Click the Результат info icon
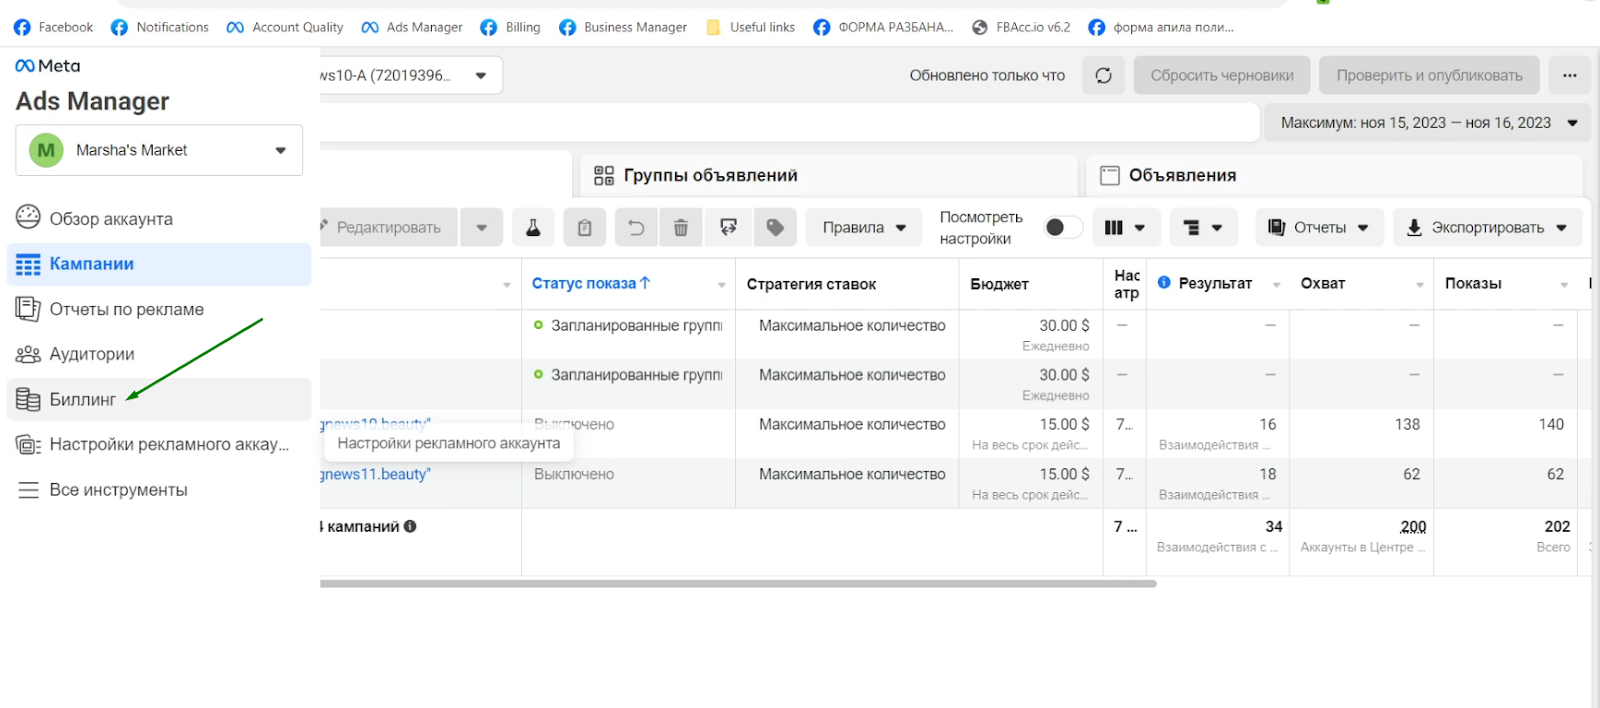 coord(1164,283)
